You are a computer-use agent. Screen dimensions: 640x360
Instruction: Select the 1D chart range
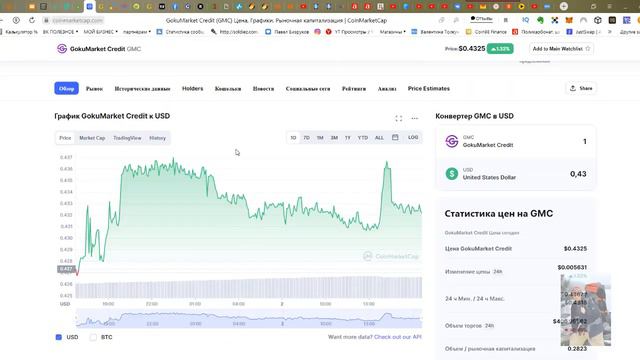pos(293,138)
